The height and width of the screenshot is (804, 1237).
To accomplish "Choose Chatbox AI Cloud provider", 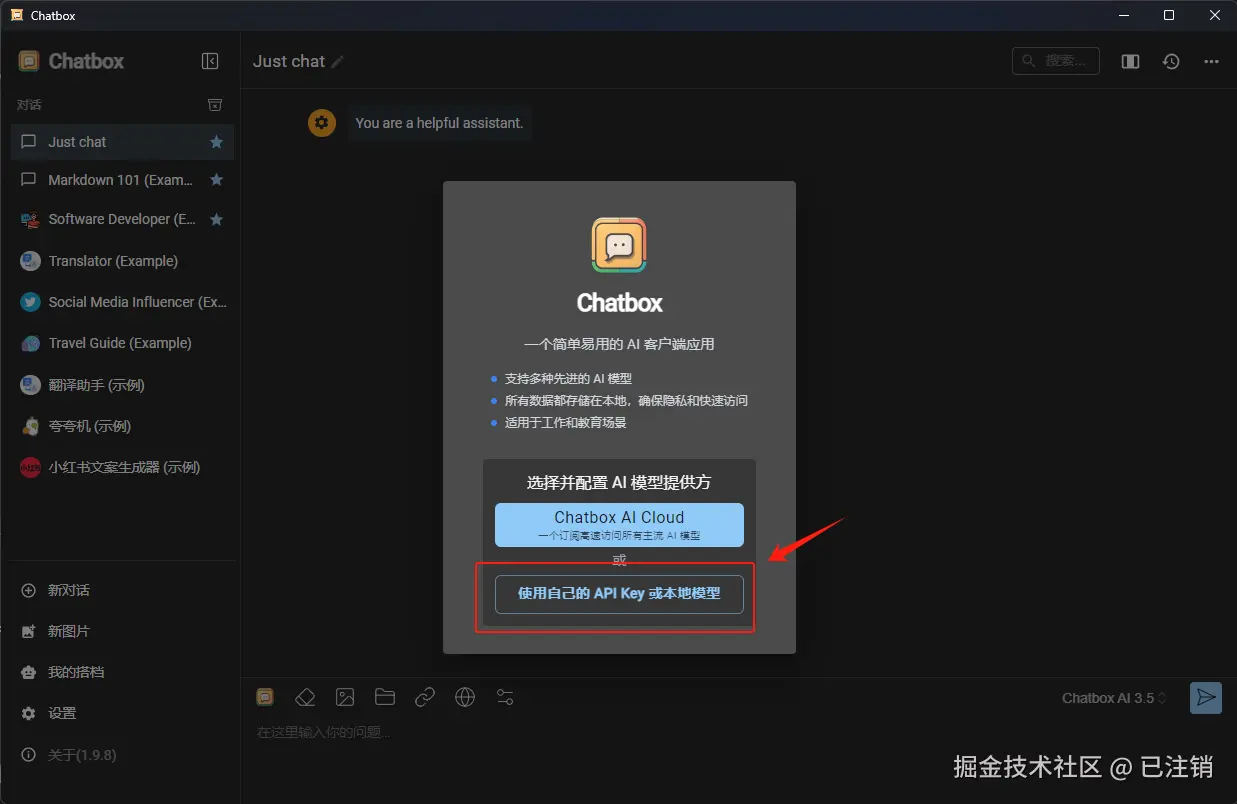I will (x=619, y=525).
